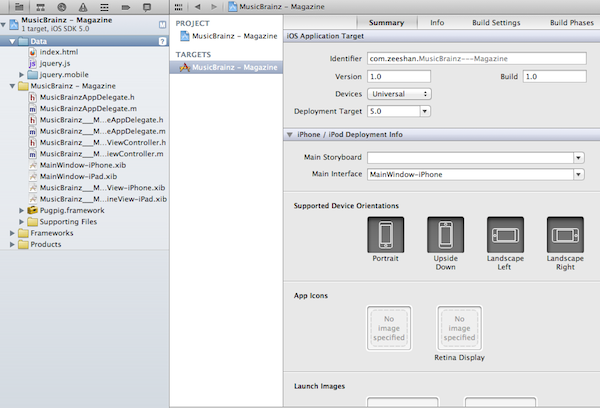This screenshot has width=600, height=408.
Task: Expand the jquery.mobile folder
Action: click(x=21, y=75)
